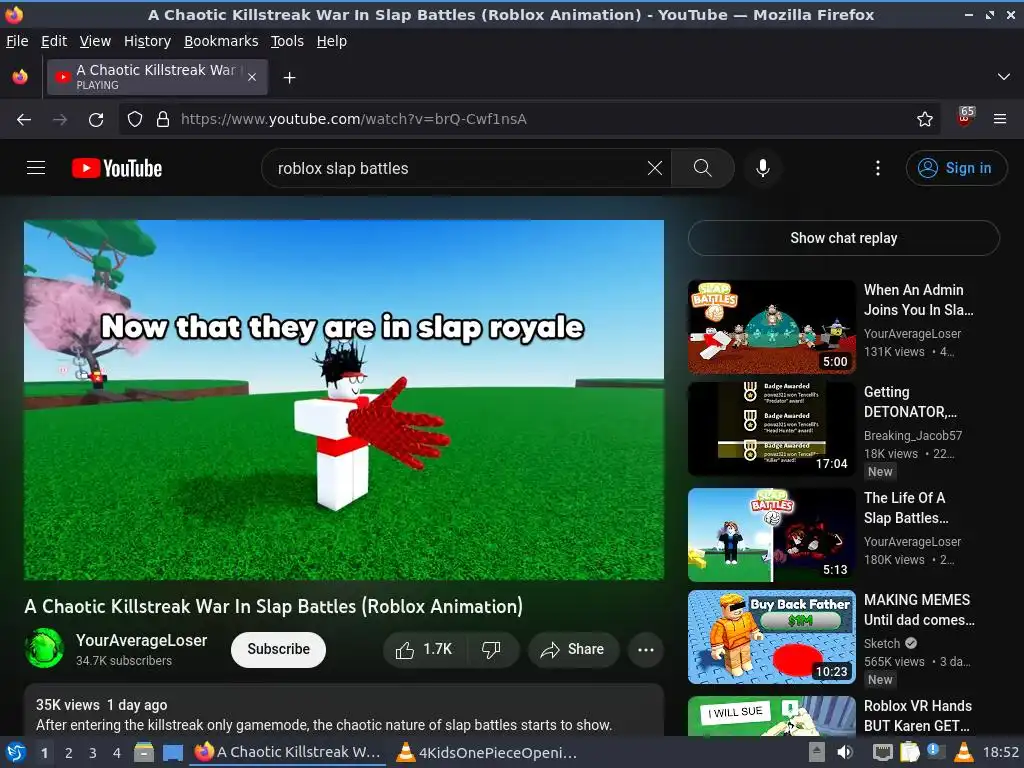
Task: Click the video player to pause
Action: (344, 400)
